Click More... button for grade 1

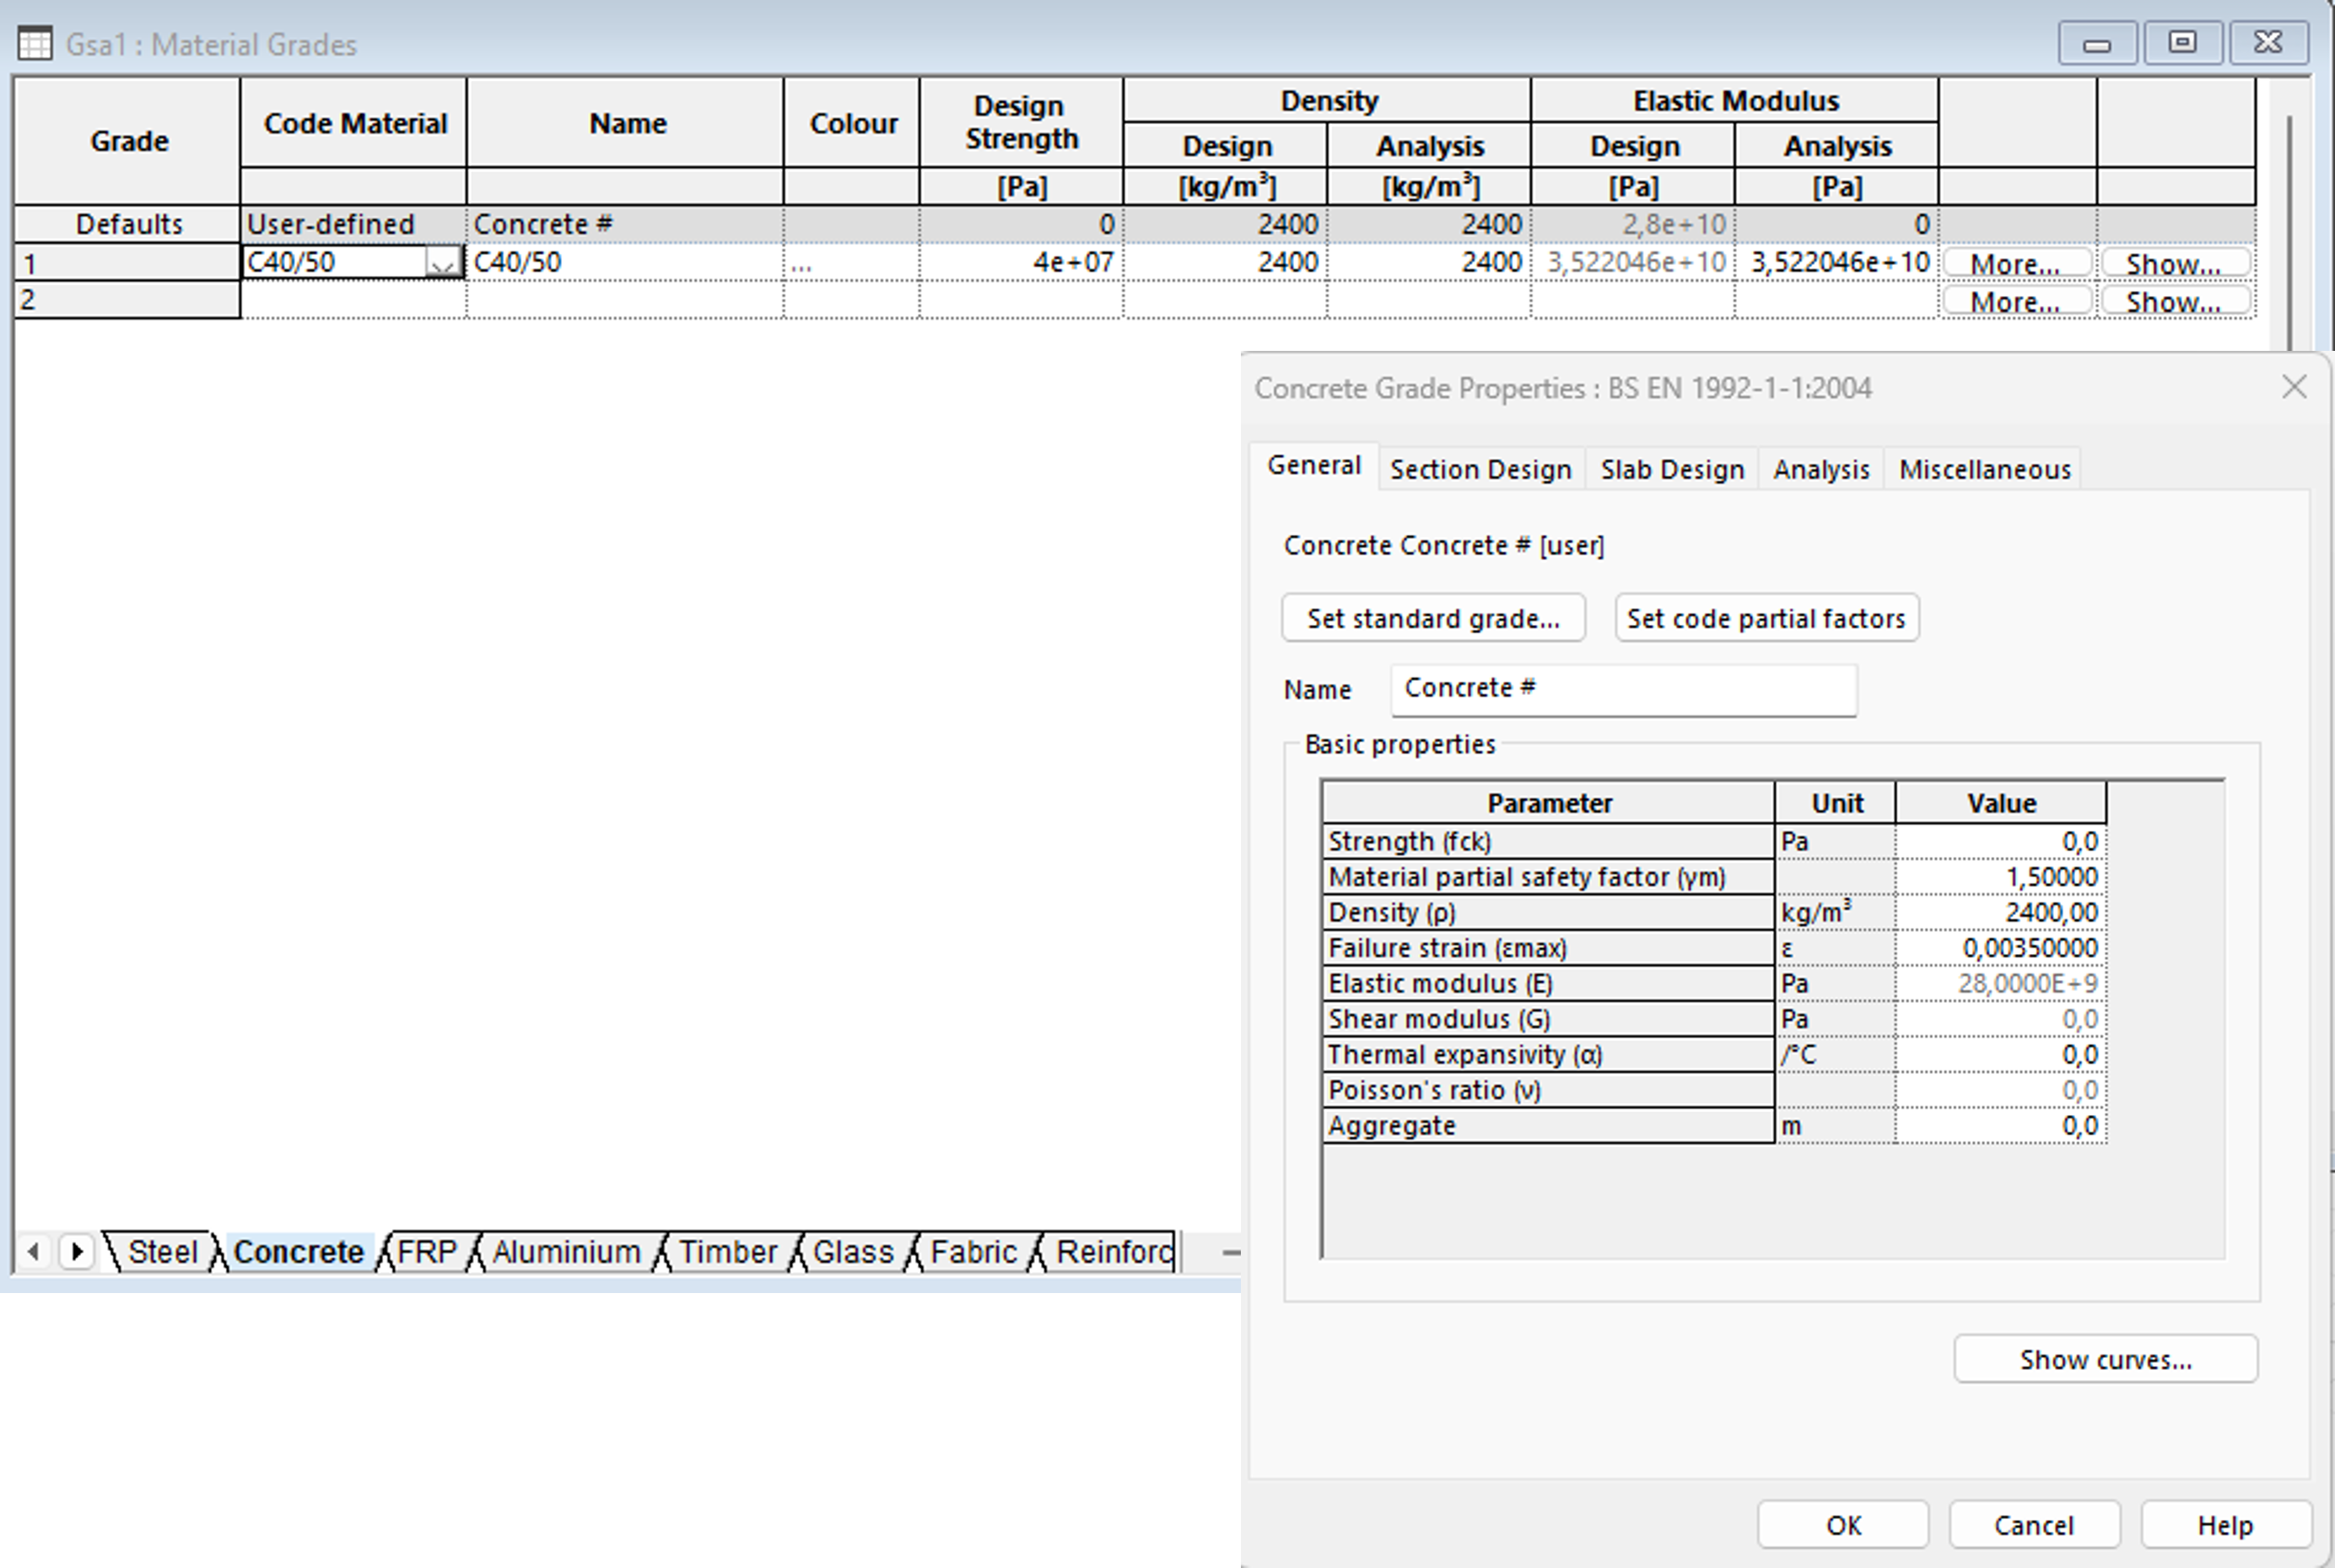(2015, 264)
